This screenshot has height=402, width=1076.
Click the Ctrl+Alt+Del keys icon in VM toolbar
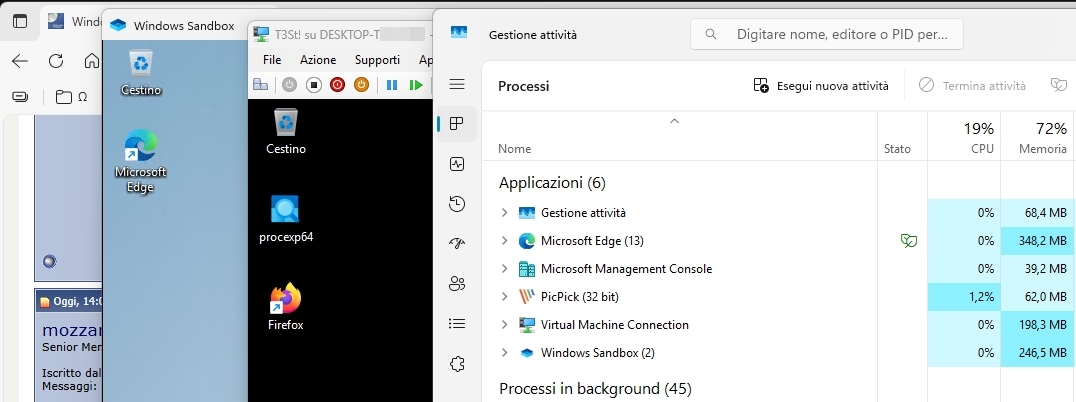261,85
